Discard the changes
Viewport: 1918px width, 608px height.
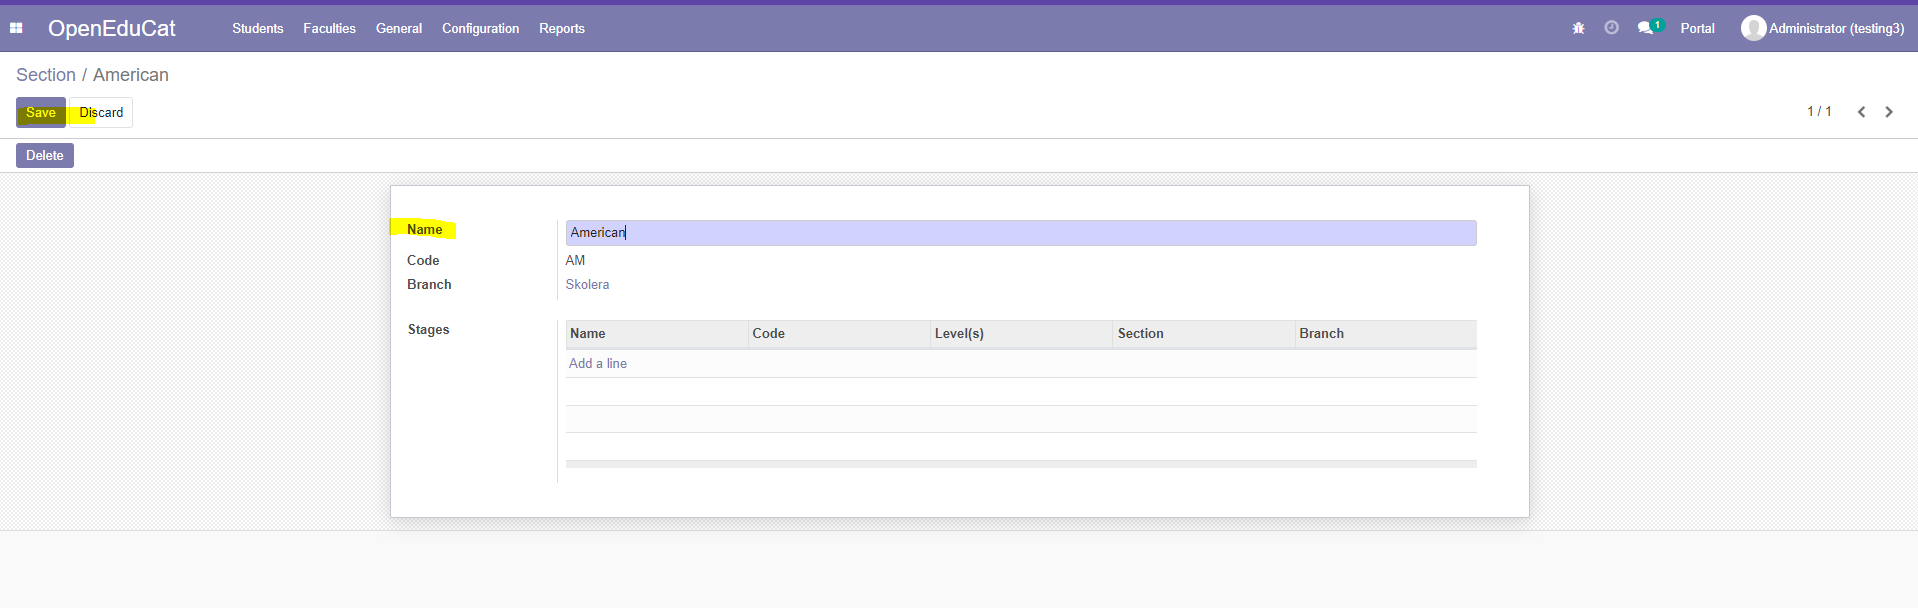tap(101, 112)
